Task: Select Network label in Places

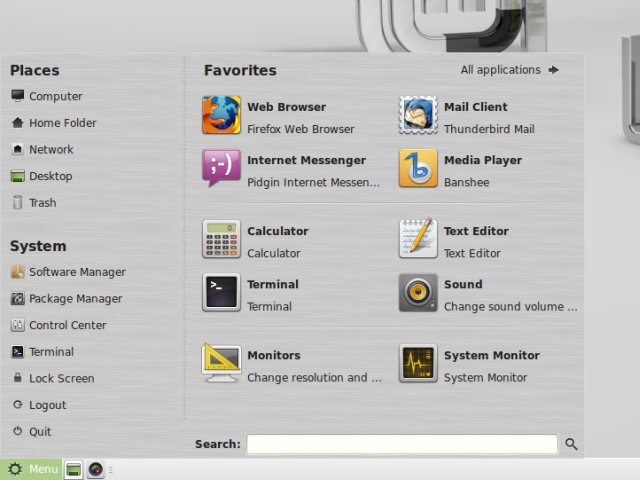Action: [x=51, y=149]
